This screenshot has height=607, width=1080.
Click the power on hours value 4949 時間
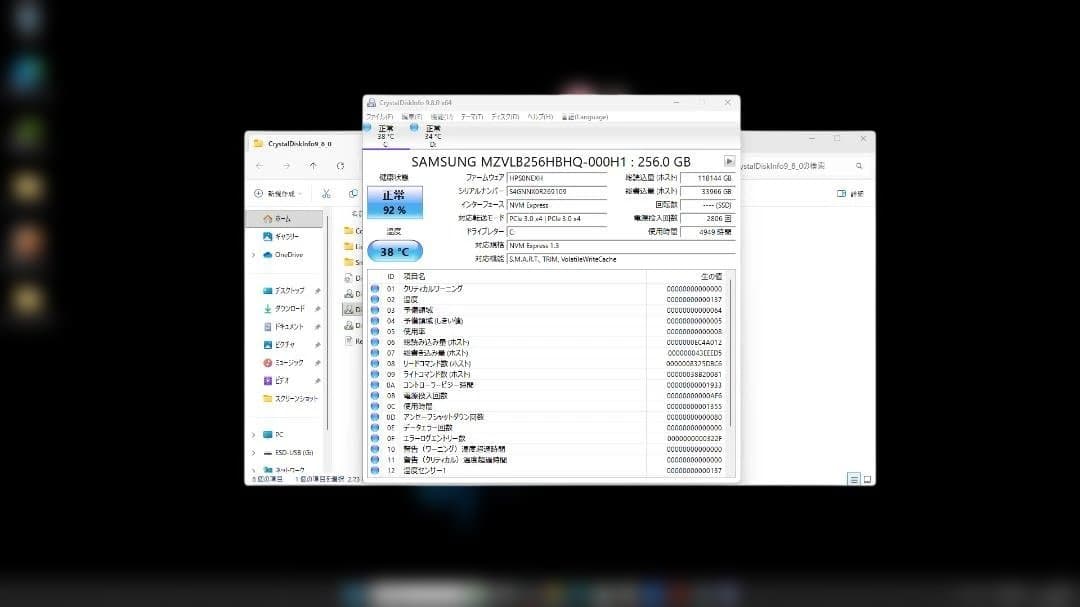coord(707,232)
